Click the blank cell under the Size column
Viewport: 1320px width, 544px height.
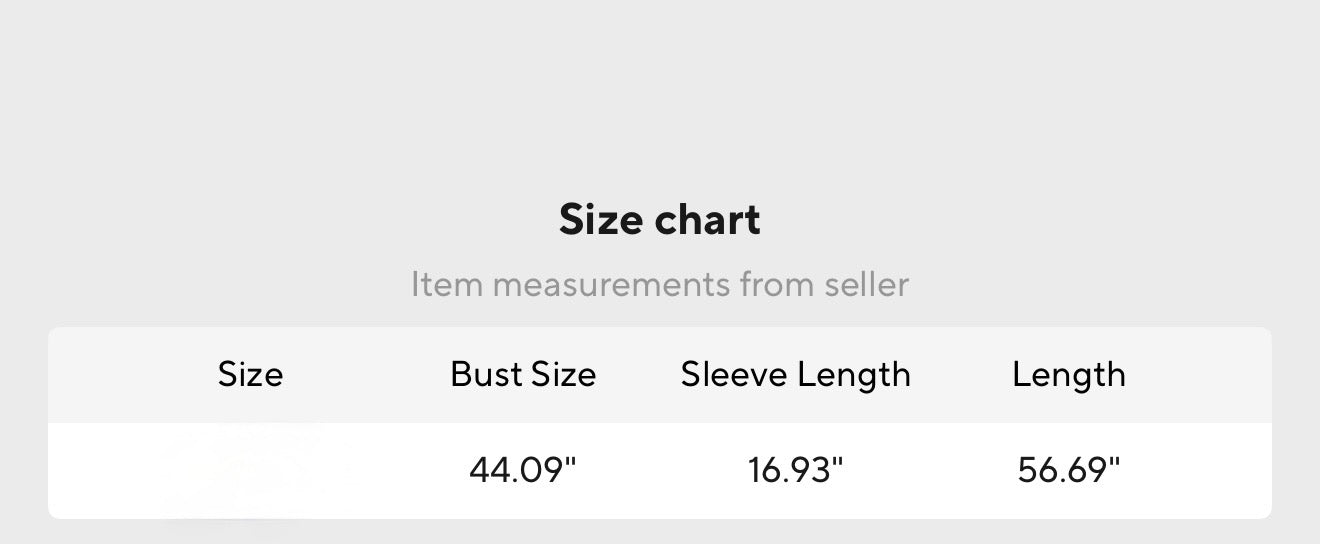click(250, 469)
